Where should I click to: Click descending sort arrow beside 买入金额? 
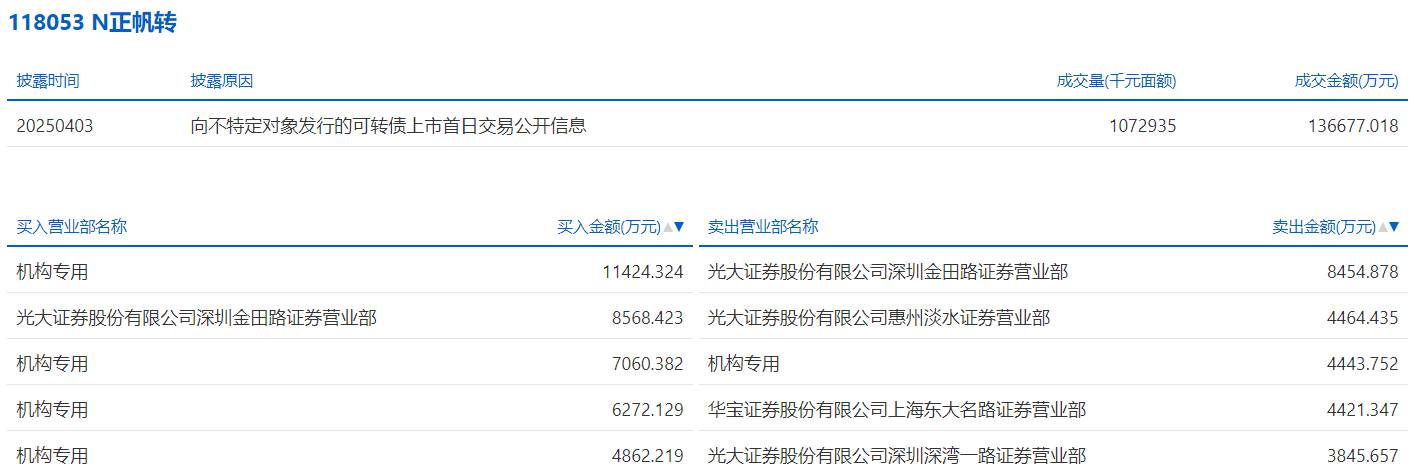tap(680, 227)
